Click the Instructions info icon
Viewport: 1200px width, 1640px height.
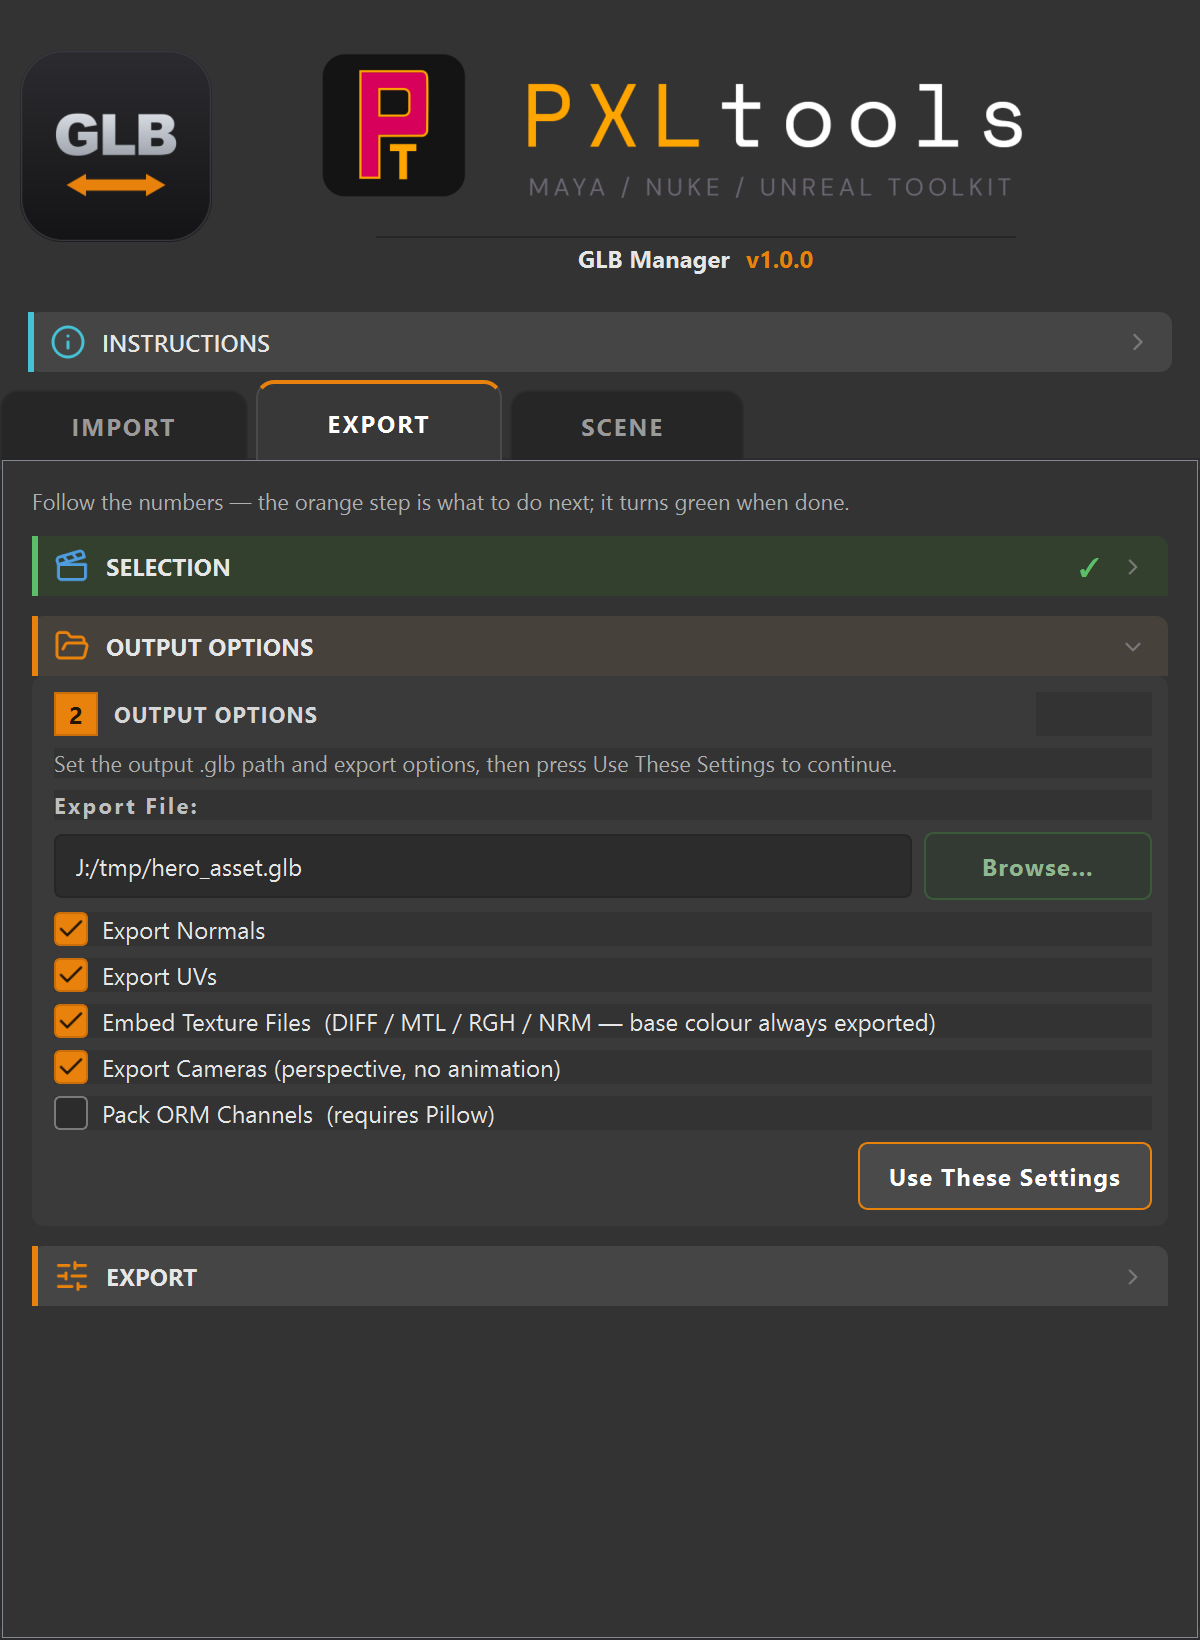(68, 342)
